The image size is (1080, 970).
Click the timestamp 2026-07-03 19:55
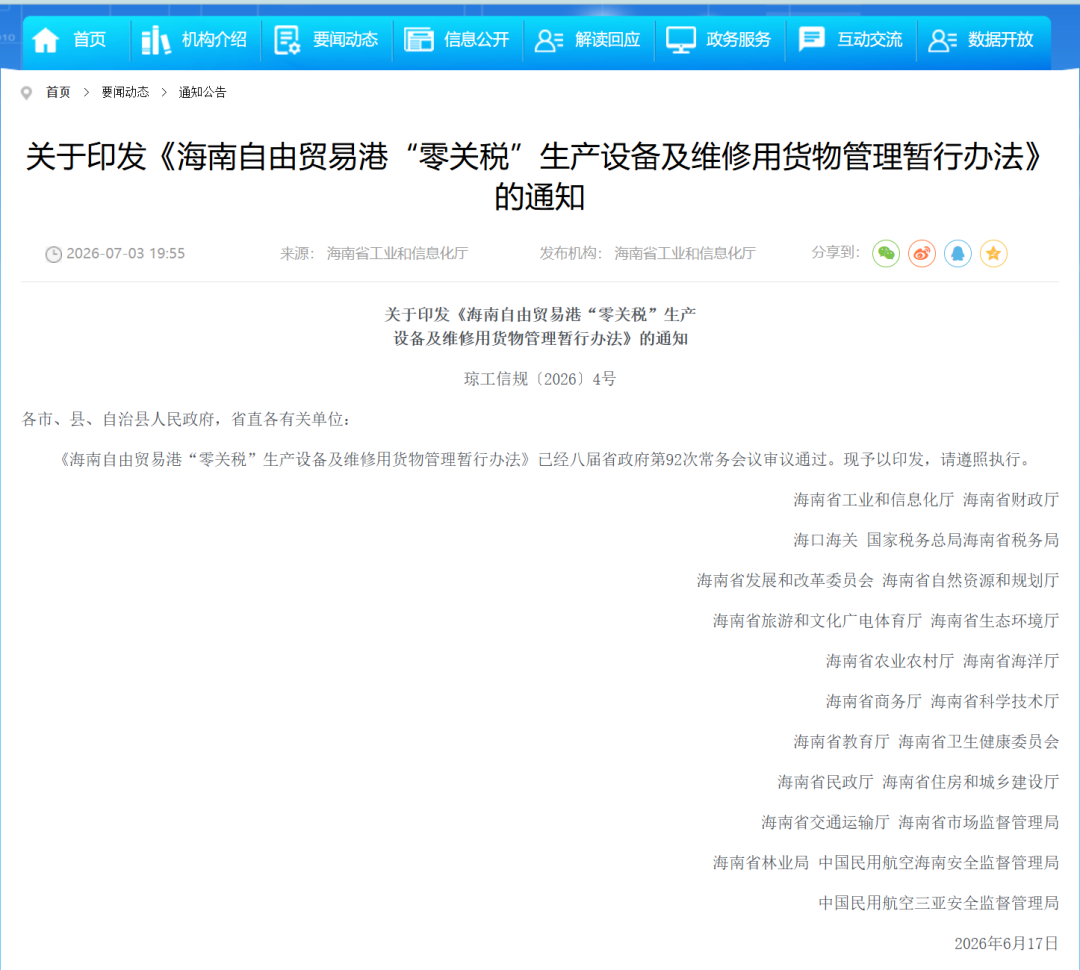125,254
